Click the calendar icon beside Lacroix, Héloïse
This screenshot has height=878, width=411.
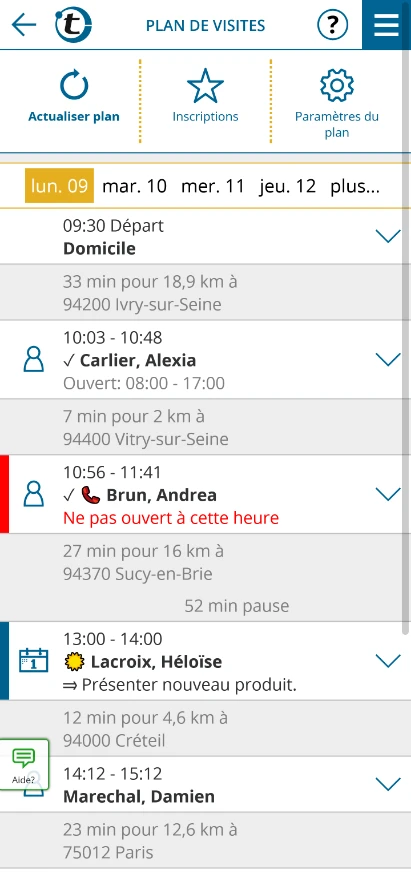pyautogui.click(x=34, y=660)
